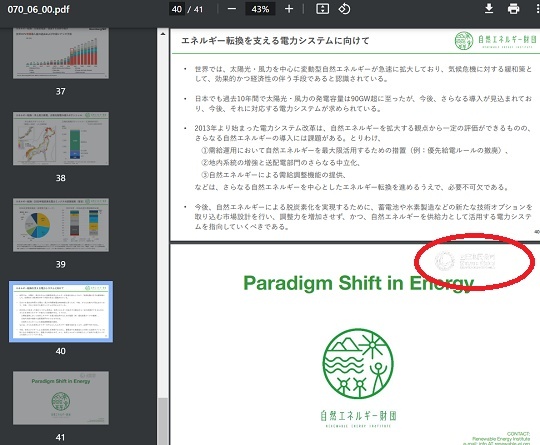Viewport: 540px width, 445px height.
Task: Print the PDF document
Action: click(513, 9)
